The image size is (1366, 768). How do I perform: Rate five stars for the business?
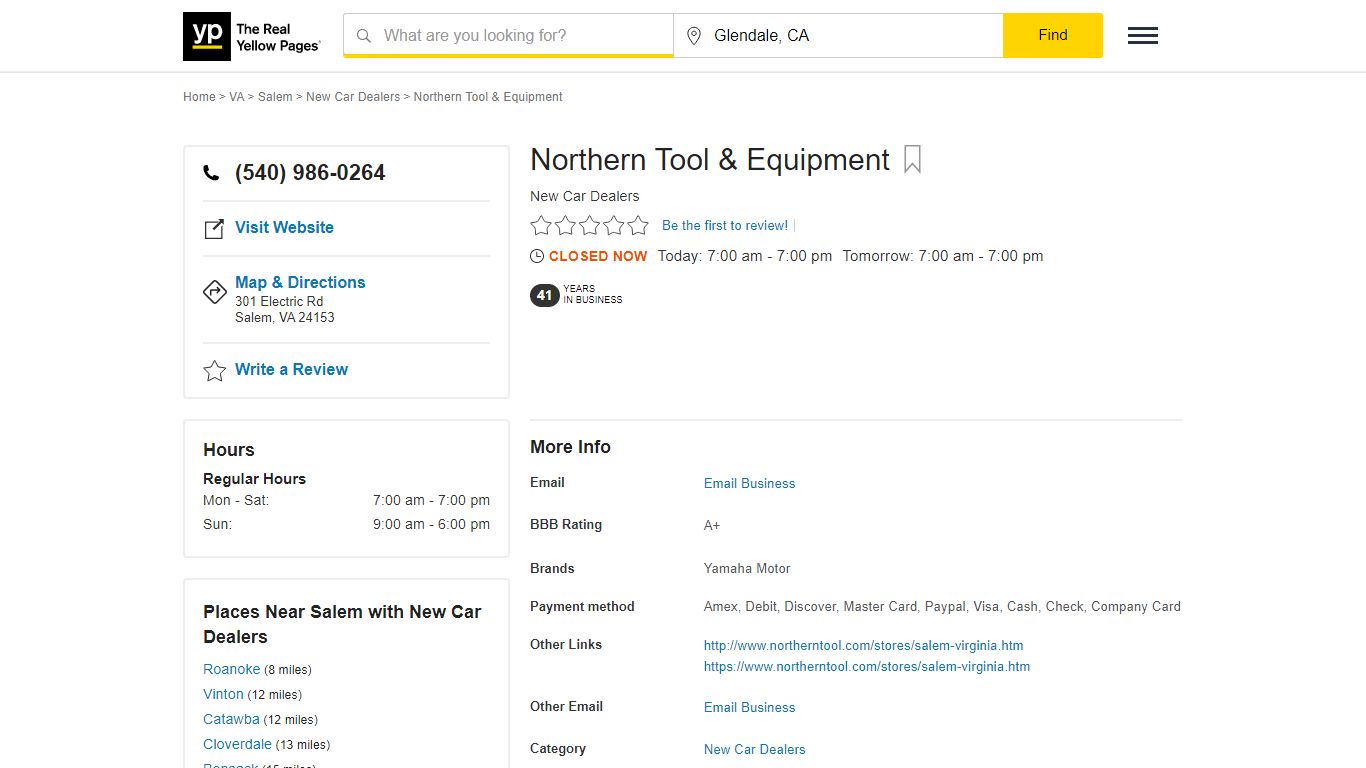coord(638,226)
